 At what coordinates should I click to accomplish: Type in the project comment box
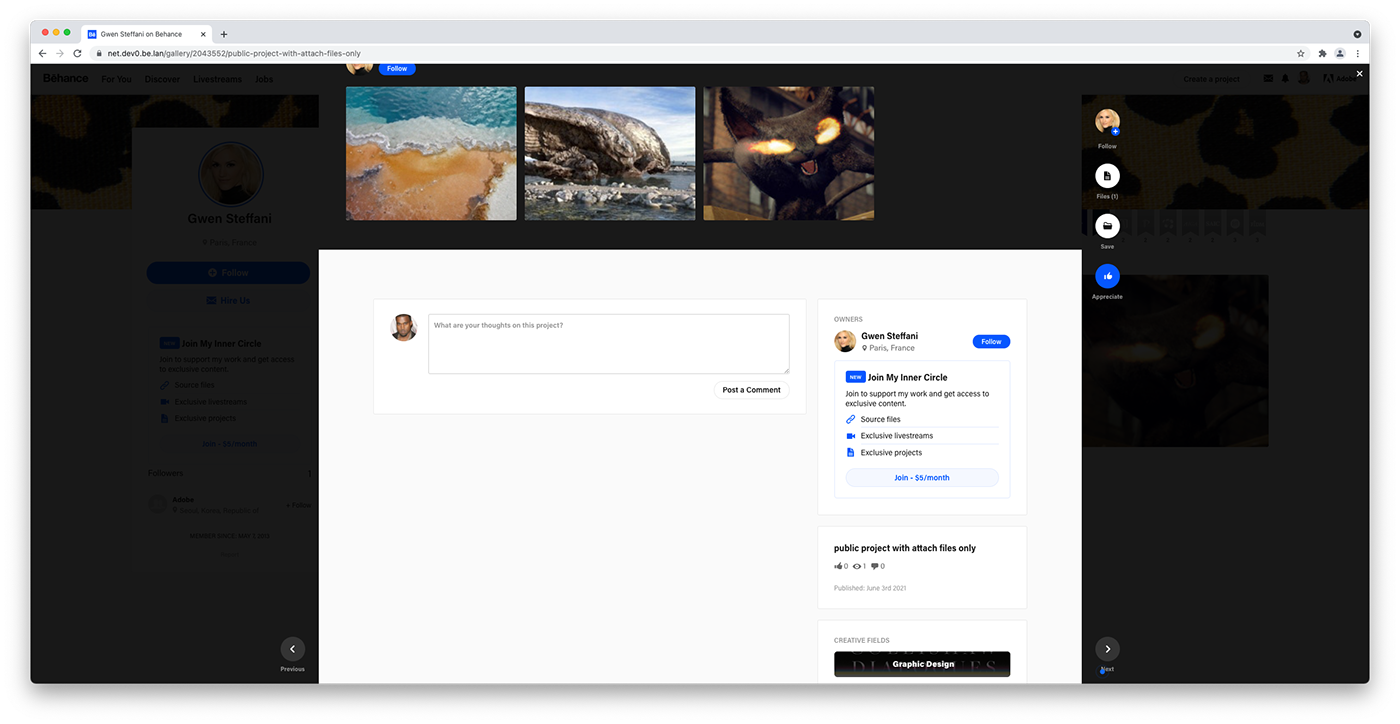pos(608,344)
